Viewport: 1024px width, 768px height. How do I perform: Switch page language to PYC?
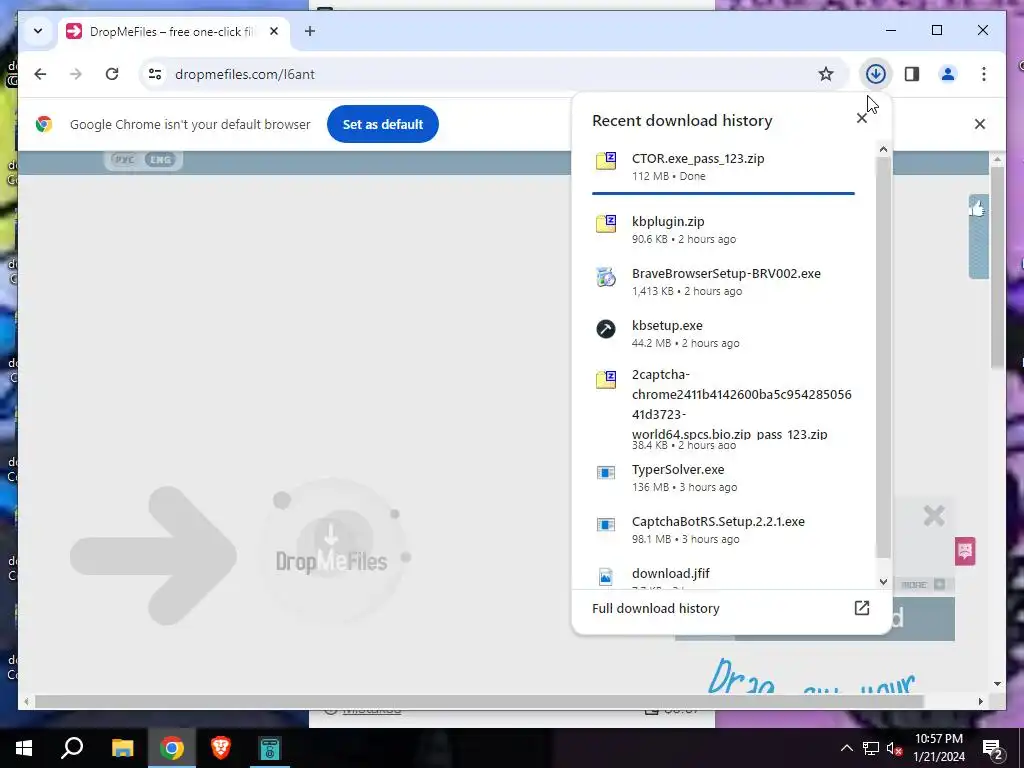point(123,159)
